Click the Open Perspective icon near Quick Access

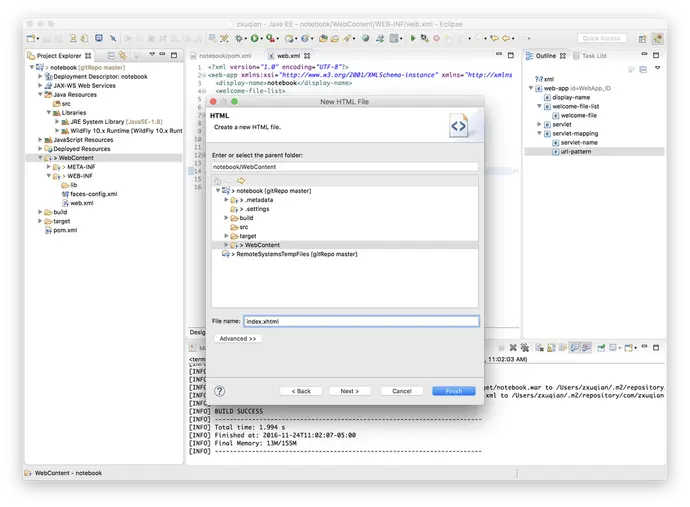642,39
